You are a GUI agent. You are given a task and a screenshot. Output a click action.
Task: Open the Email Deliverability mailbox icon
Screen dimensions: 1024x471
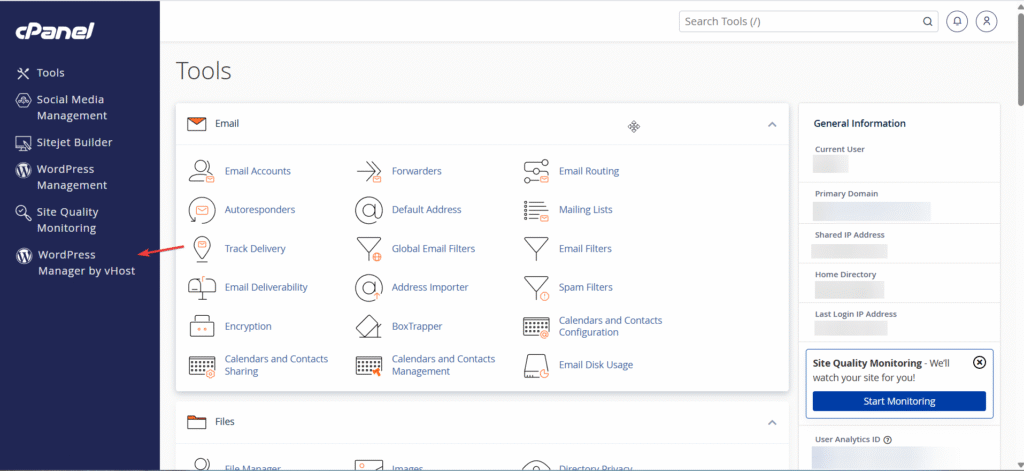201,287
